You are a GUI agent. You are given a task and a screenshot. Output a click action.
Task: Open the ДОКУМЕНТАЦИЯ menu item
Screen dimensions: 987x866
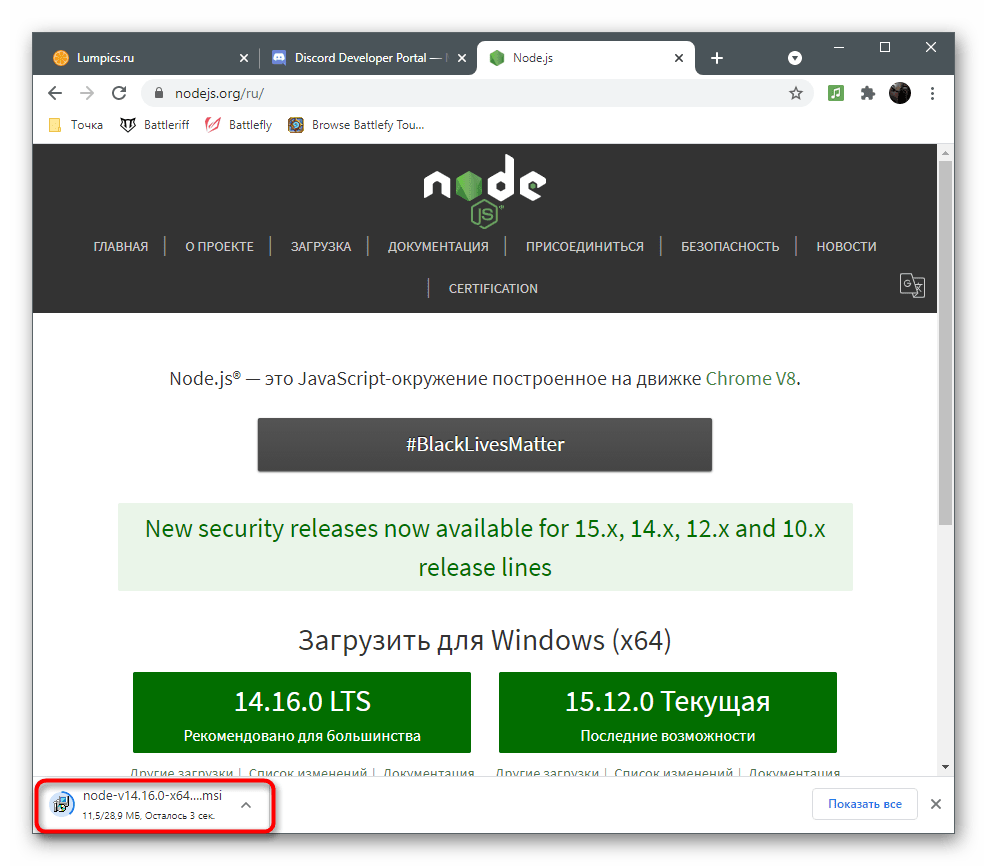438,247
